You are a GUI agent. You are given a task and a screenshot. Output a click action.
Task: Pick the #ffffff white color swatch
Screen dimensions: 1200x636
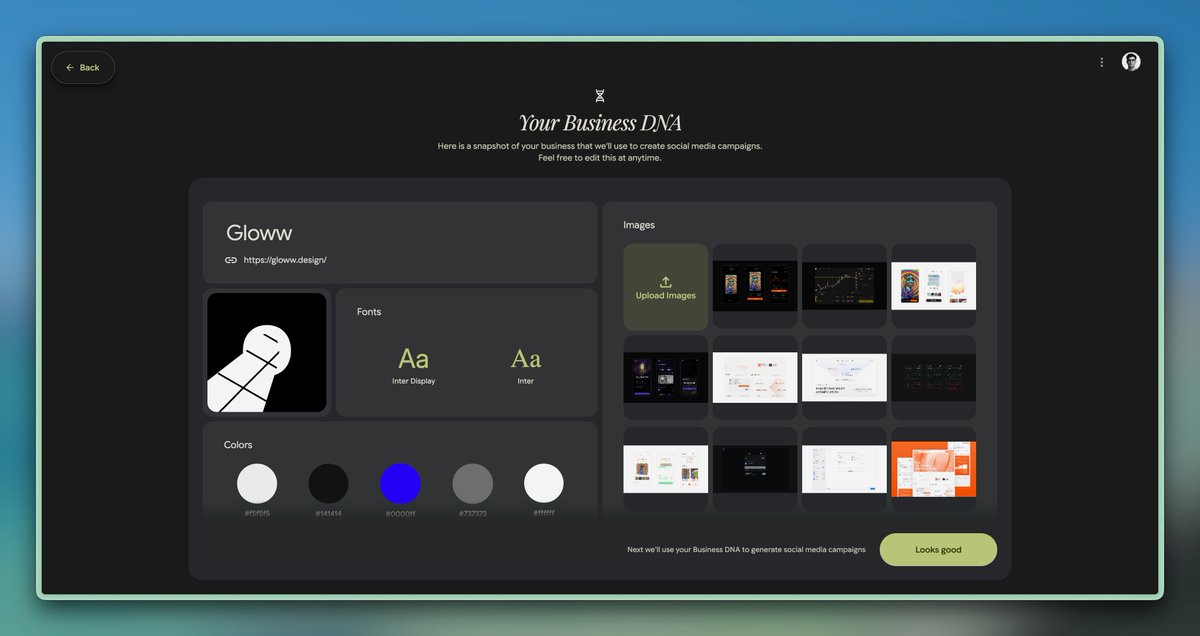pos(544,483)
